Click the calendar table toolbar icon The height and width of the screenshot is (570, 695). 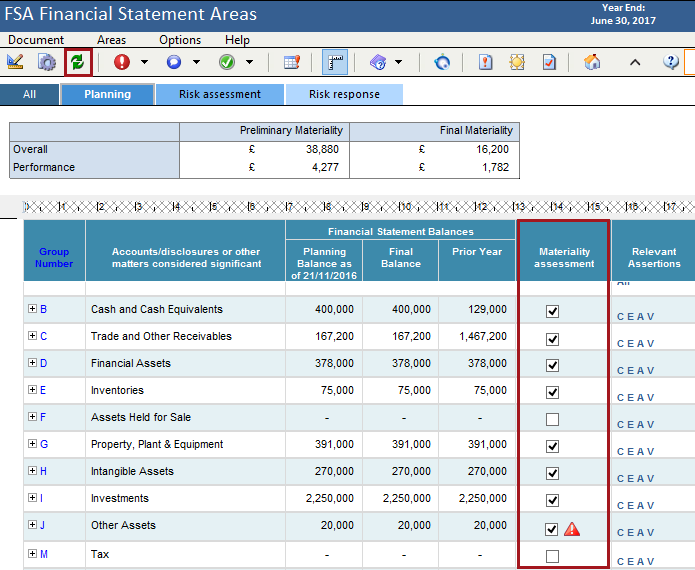[292, 62]
